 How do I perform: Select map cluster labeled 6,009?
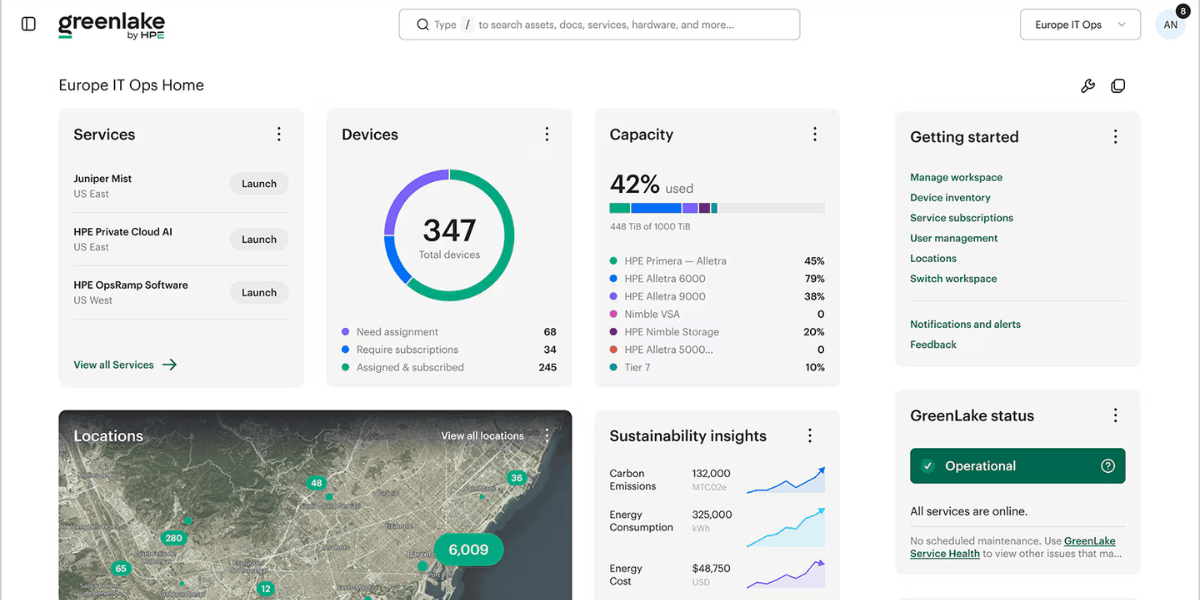[x=468, y=549]
